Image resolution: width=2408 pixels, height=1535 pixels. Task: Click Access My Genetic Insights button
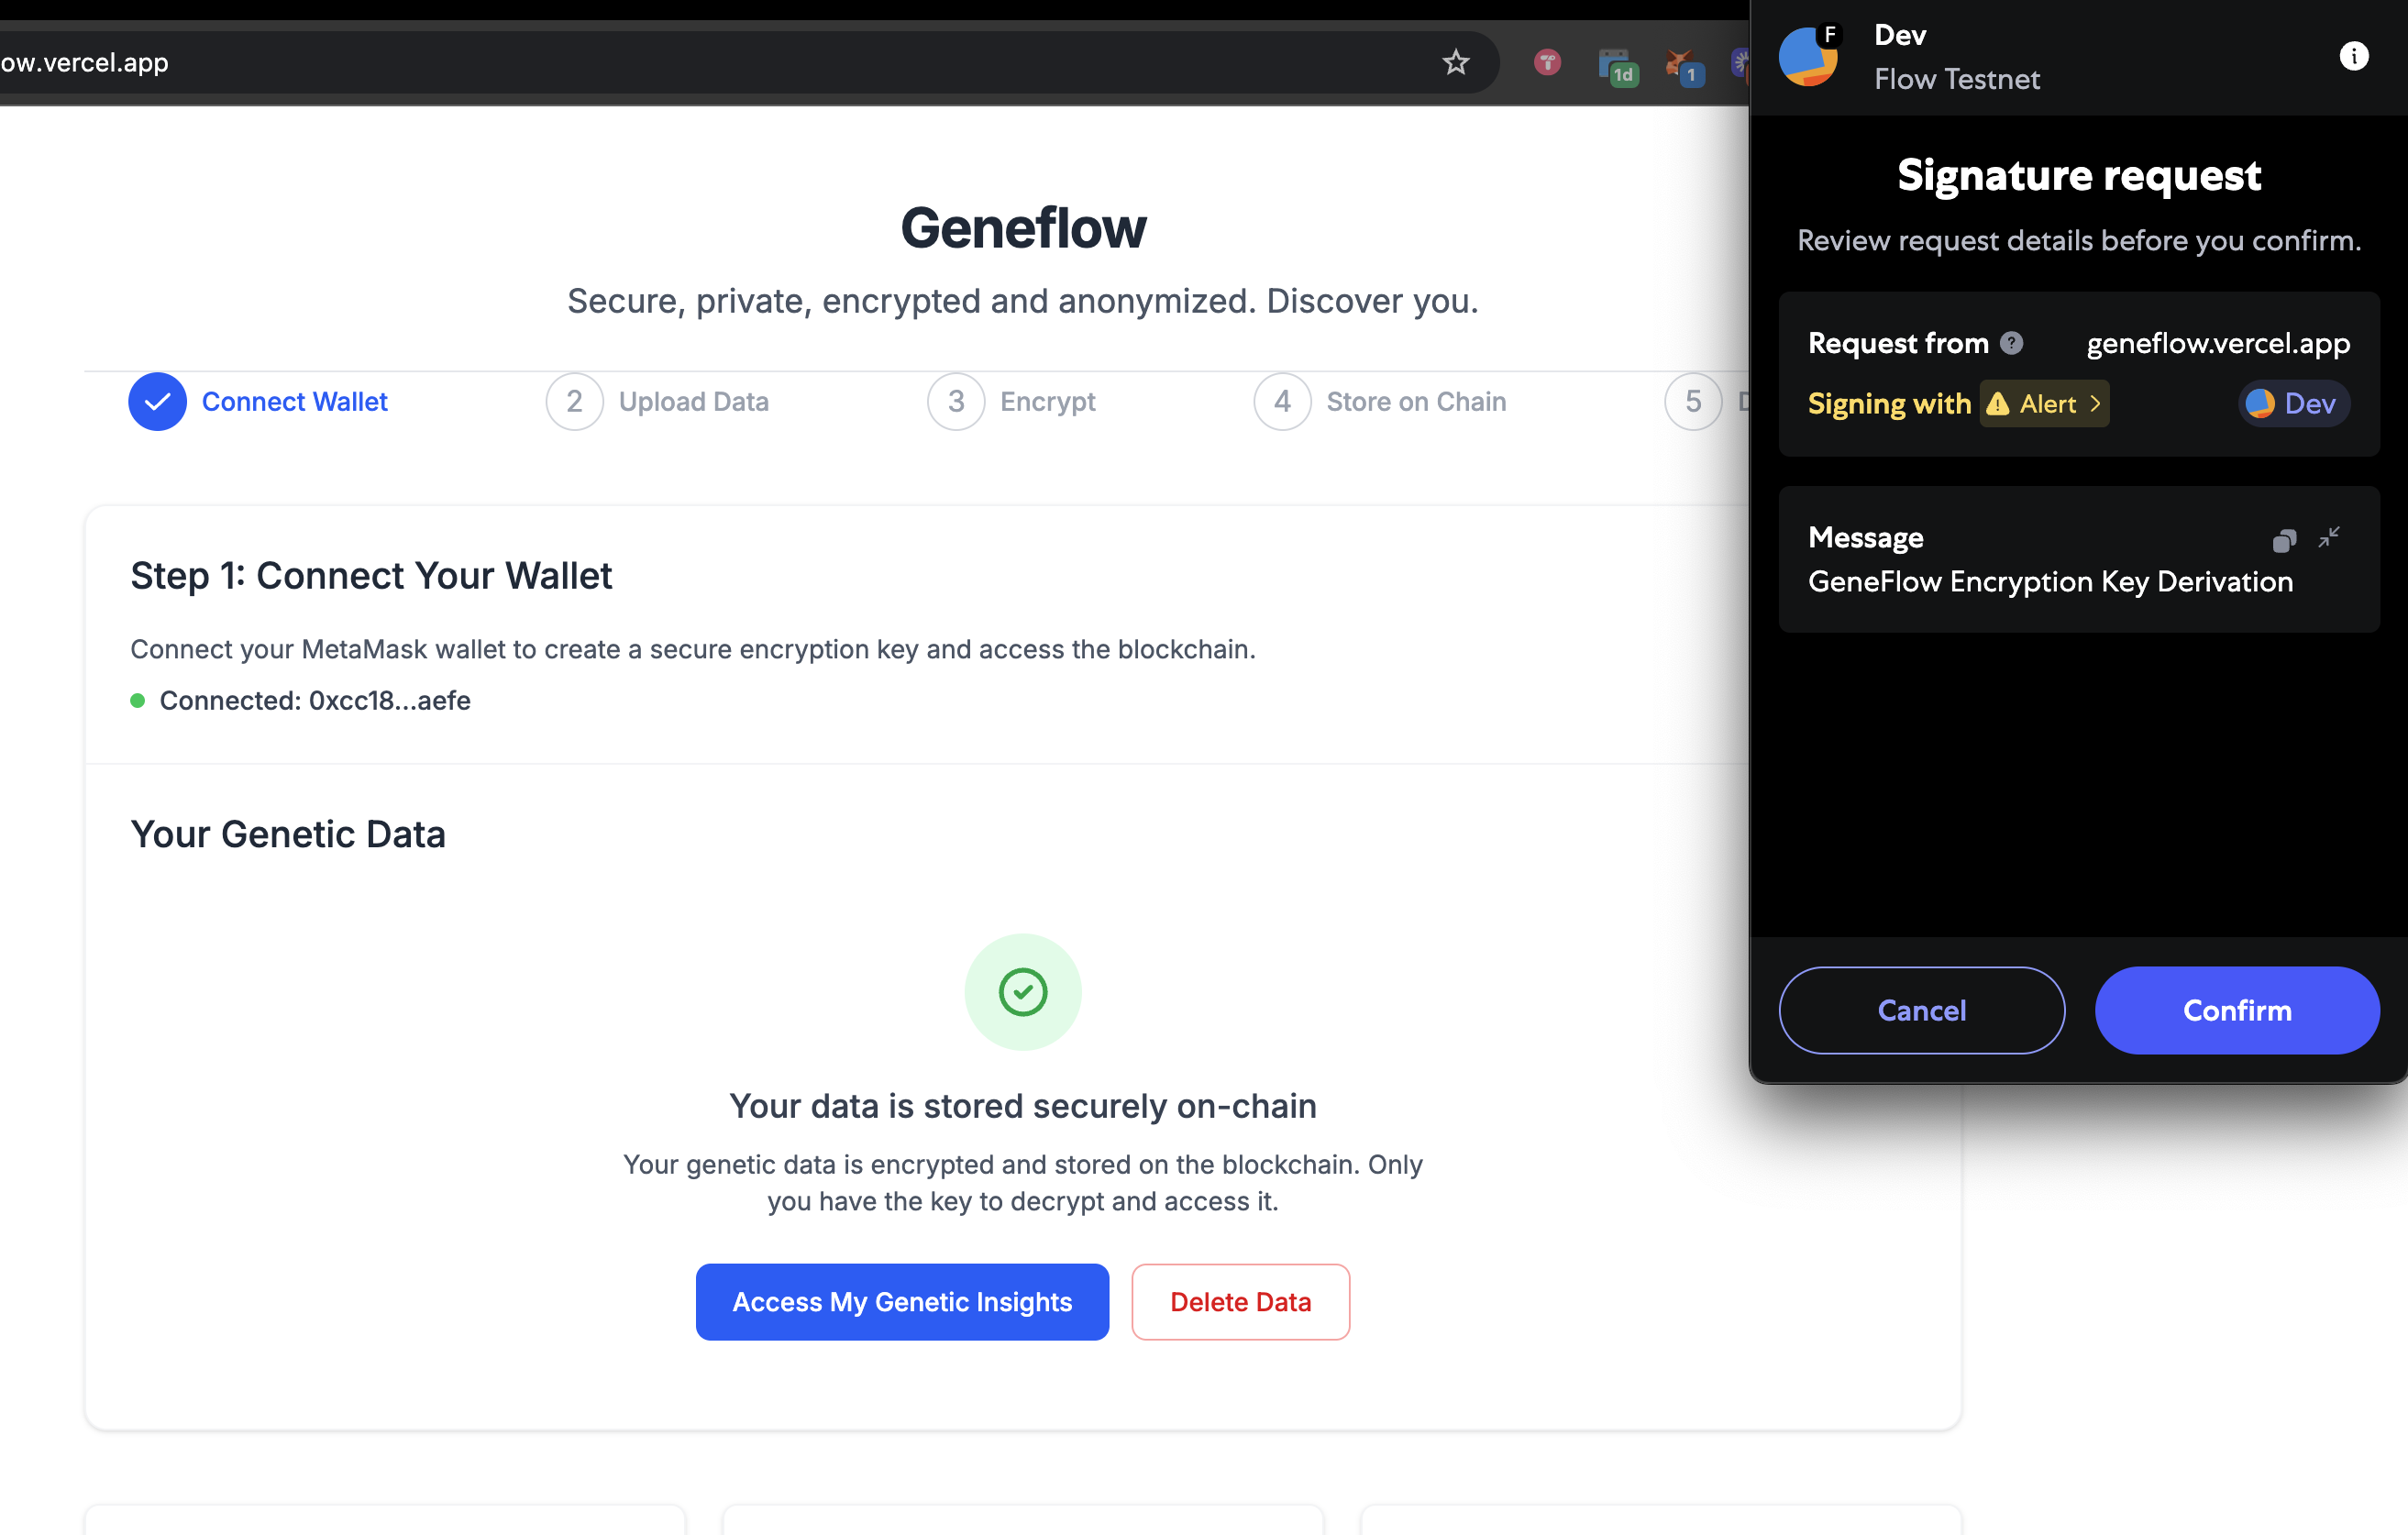click(902, 1302)
